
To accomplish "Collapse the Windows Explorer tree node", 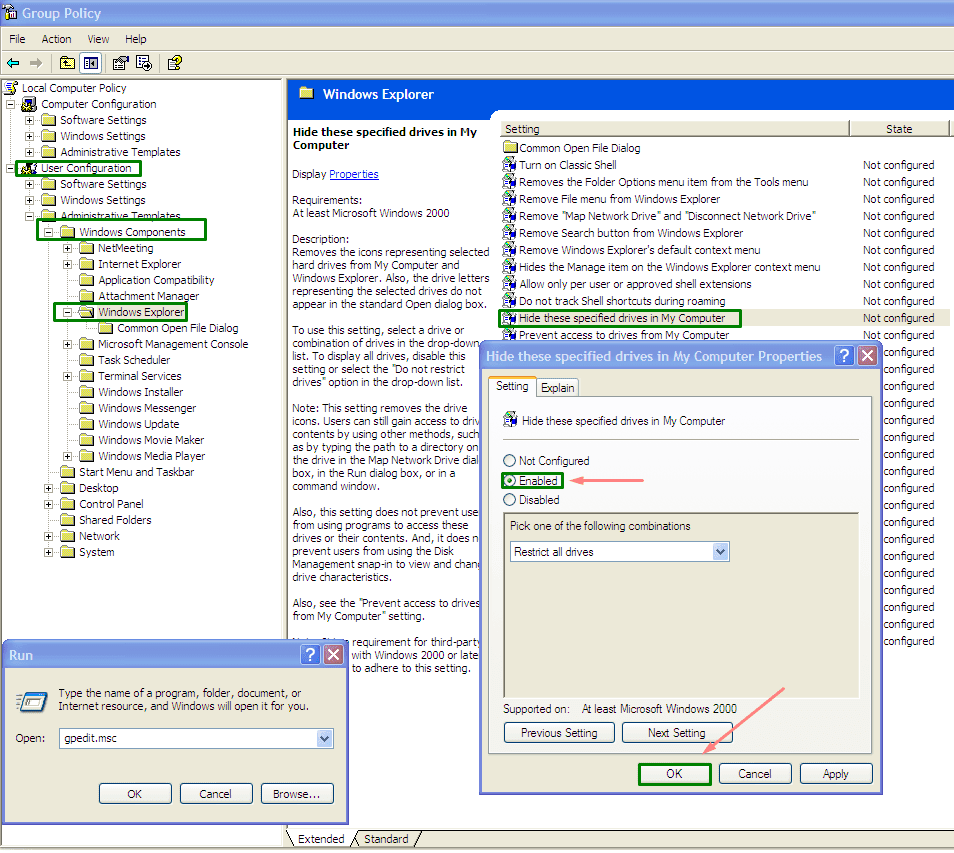I will point(68,312).
